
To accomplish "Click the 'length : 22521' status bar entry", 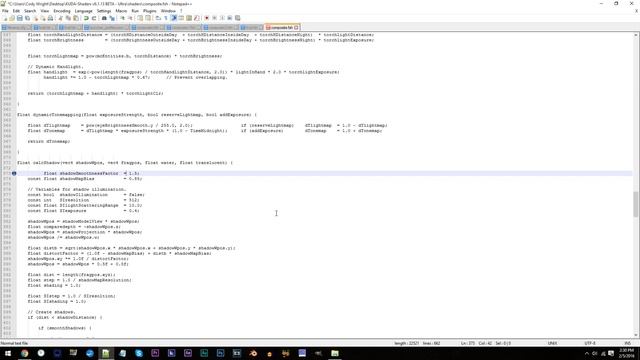I will point(406,343).
